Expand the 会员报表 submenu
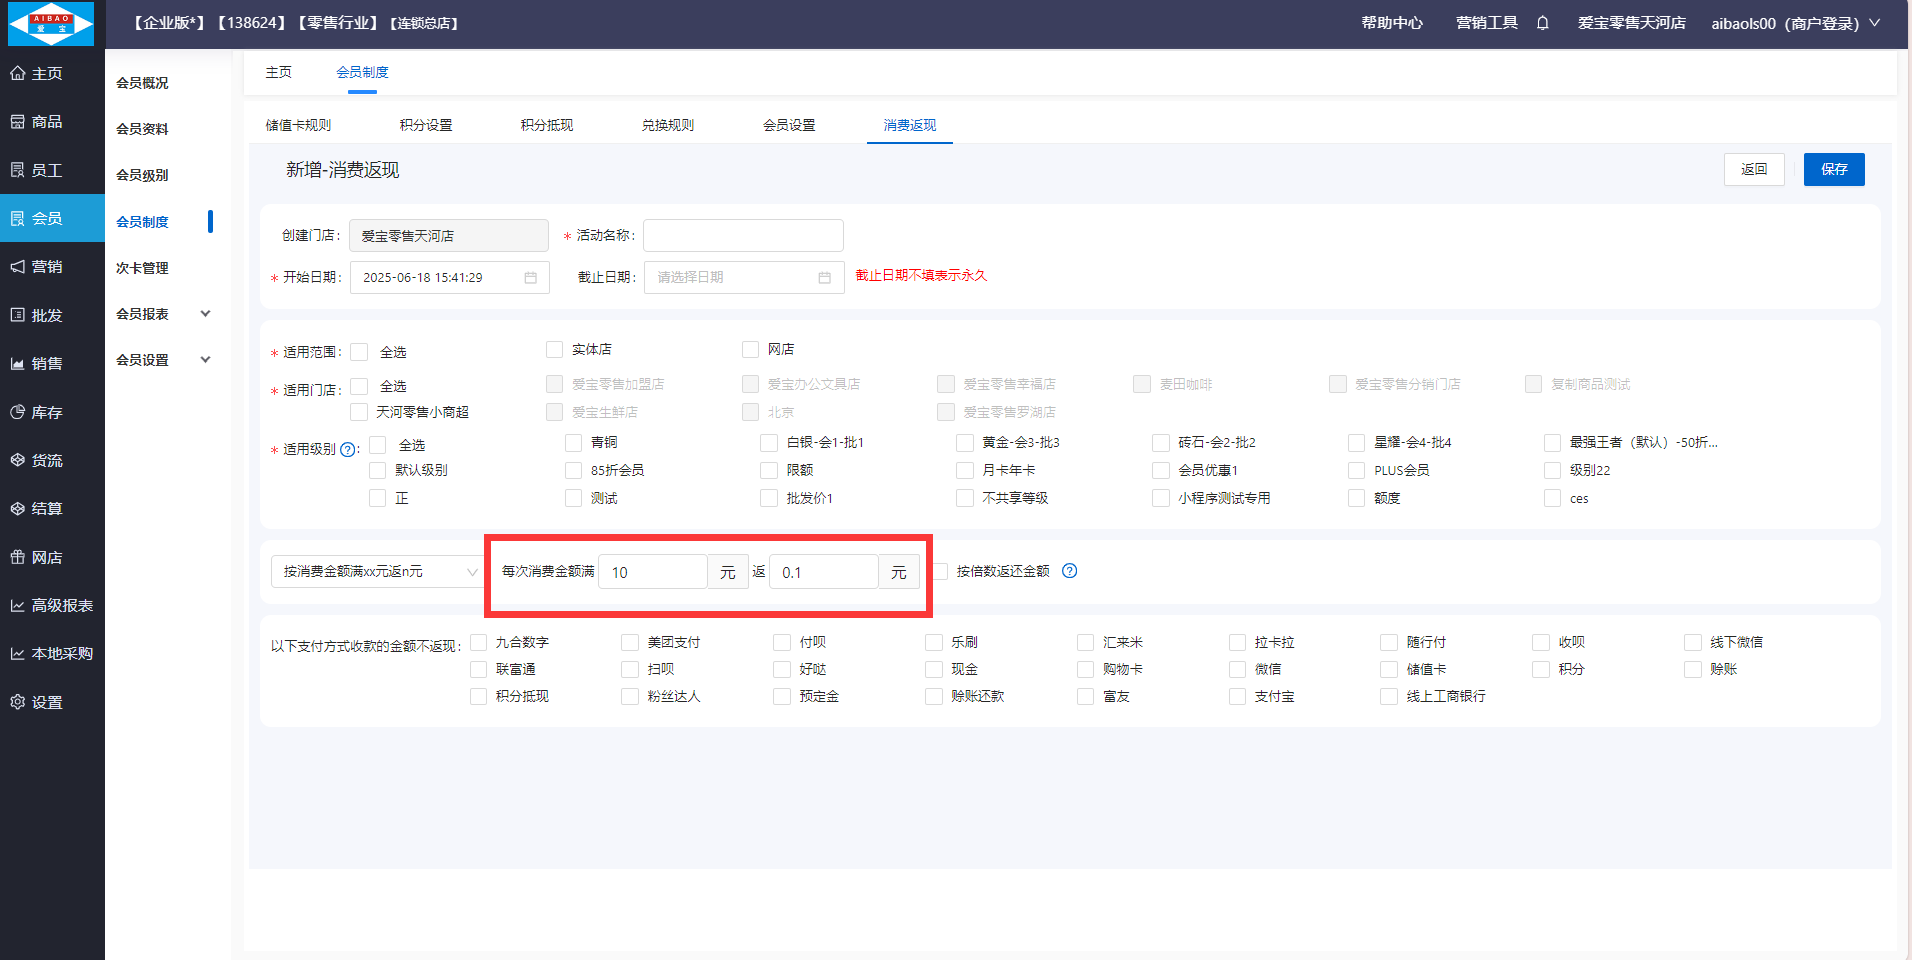Screen dimensions: 1912x960 (205, 314)
